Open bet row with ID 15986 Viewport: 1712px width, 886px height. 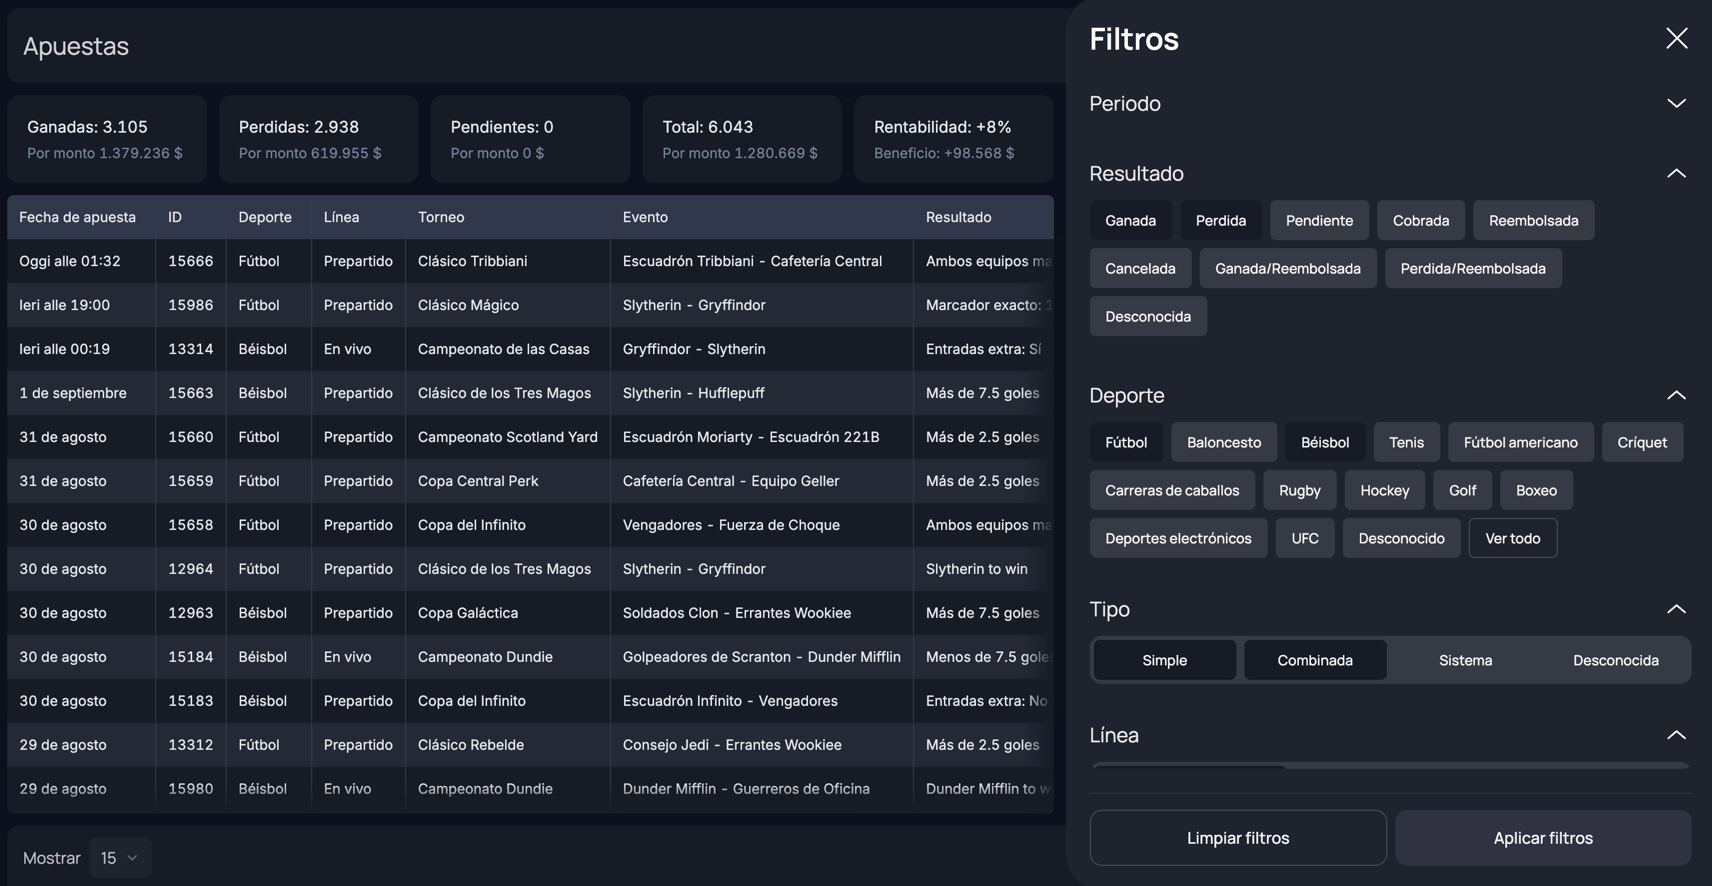(x=190, y=305)
